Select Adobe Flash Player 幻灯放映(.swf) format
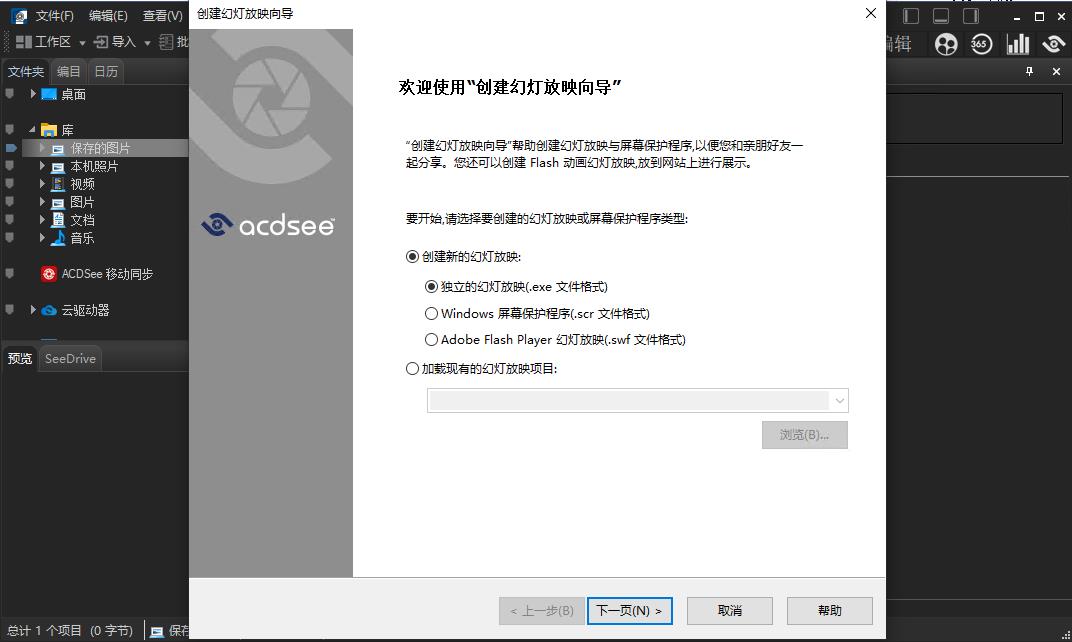 pyautogui.click(x=431, y=339)
